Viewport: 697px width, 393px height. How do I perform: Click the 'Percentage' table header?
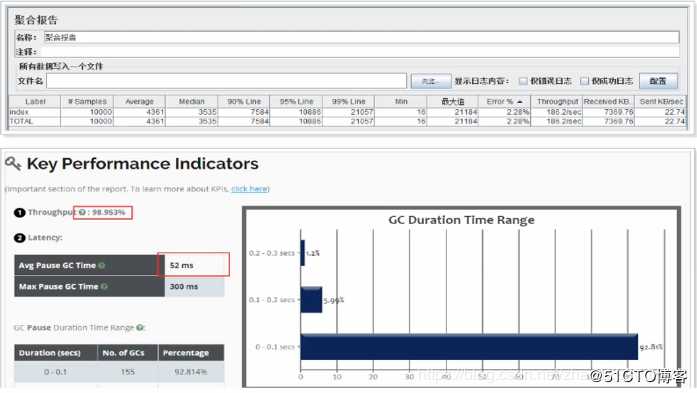pyautogui.click(x=186, y=353)
